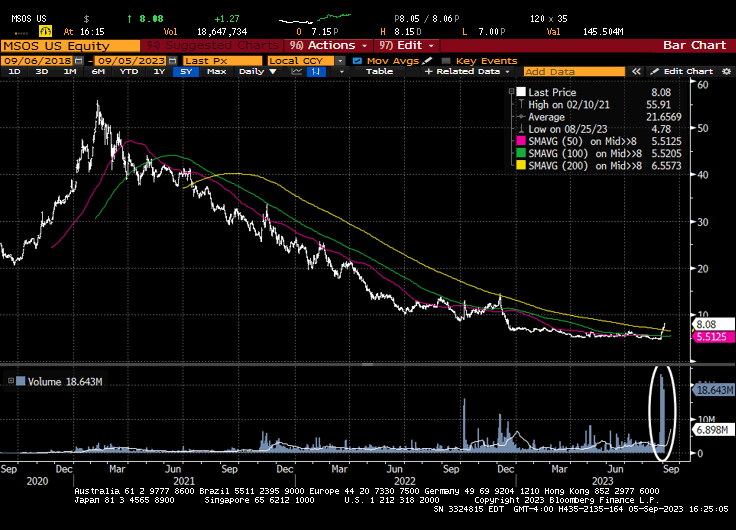736x530 pixels.
Task: Collapse the Volume legend box
Action: (10, 381)
